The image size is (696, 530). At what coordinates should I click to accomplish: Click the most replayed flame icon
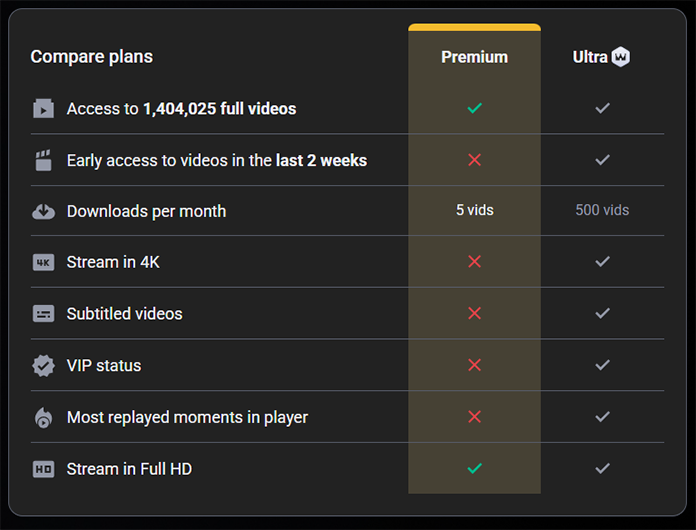click(43, 417)
